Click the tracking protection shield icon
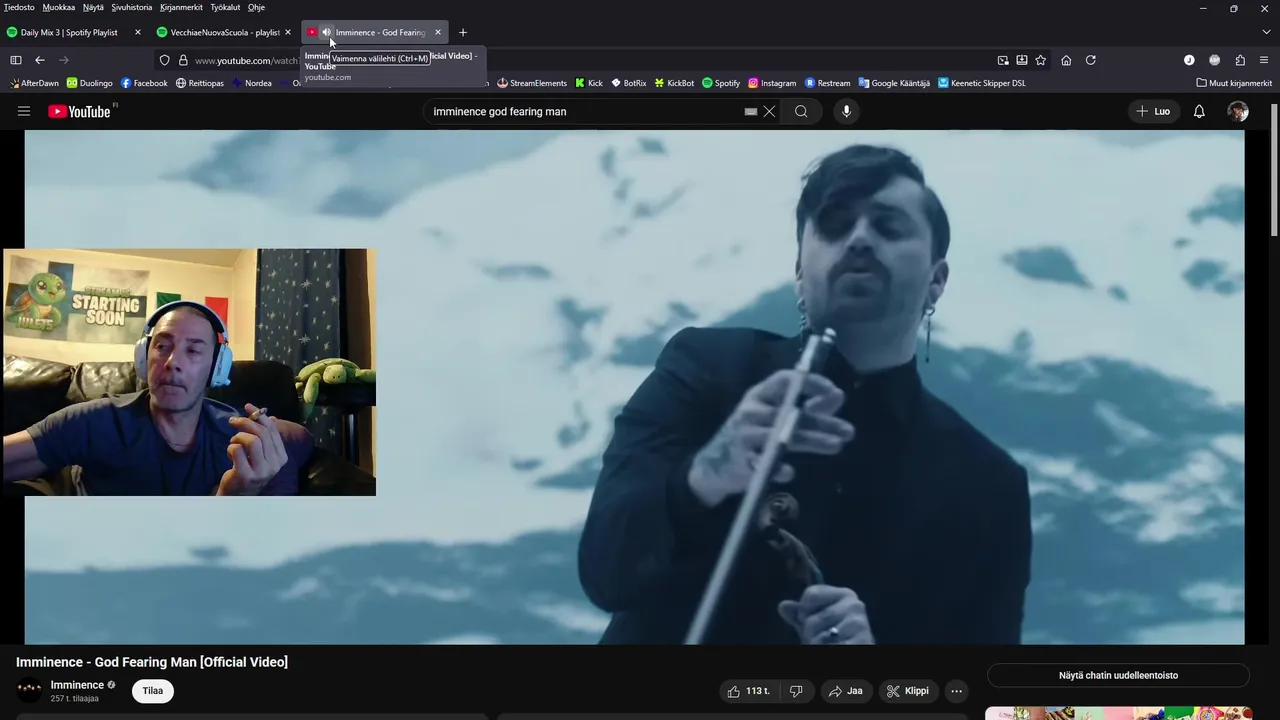This screenshot has width=1280, height=720. coord(165,60)
